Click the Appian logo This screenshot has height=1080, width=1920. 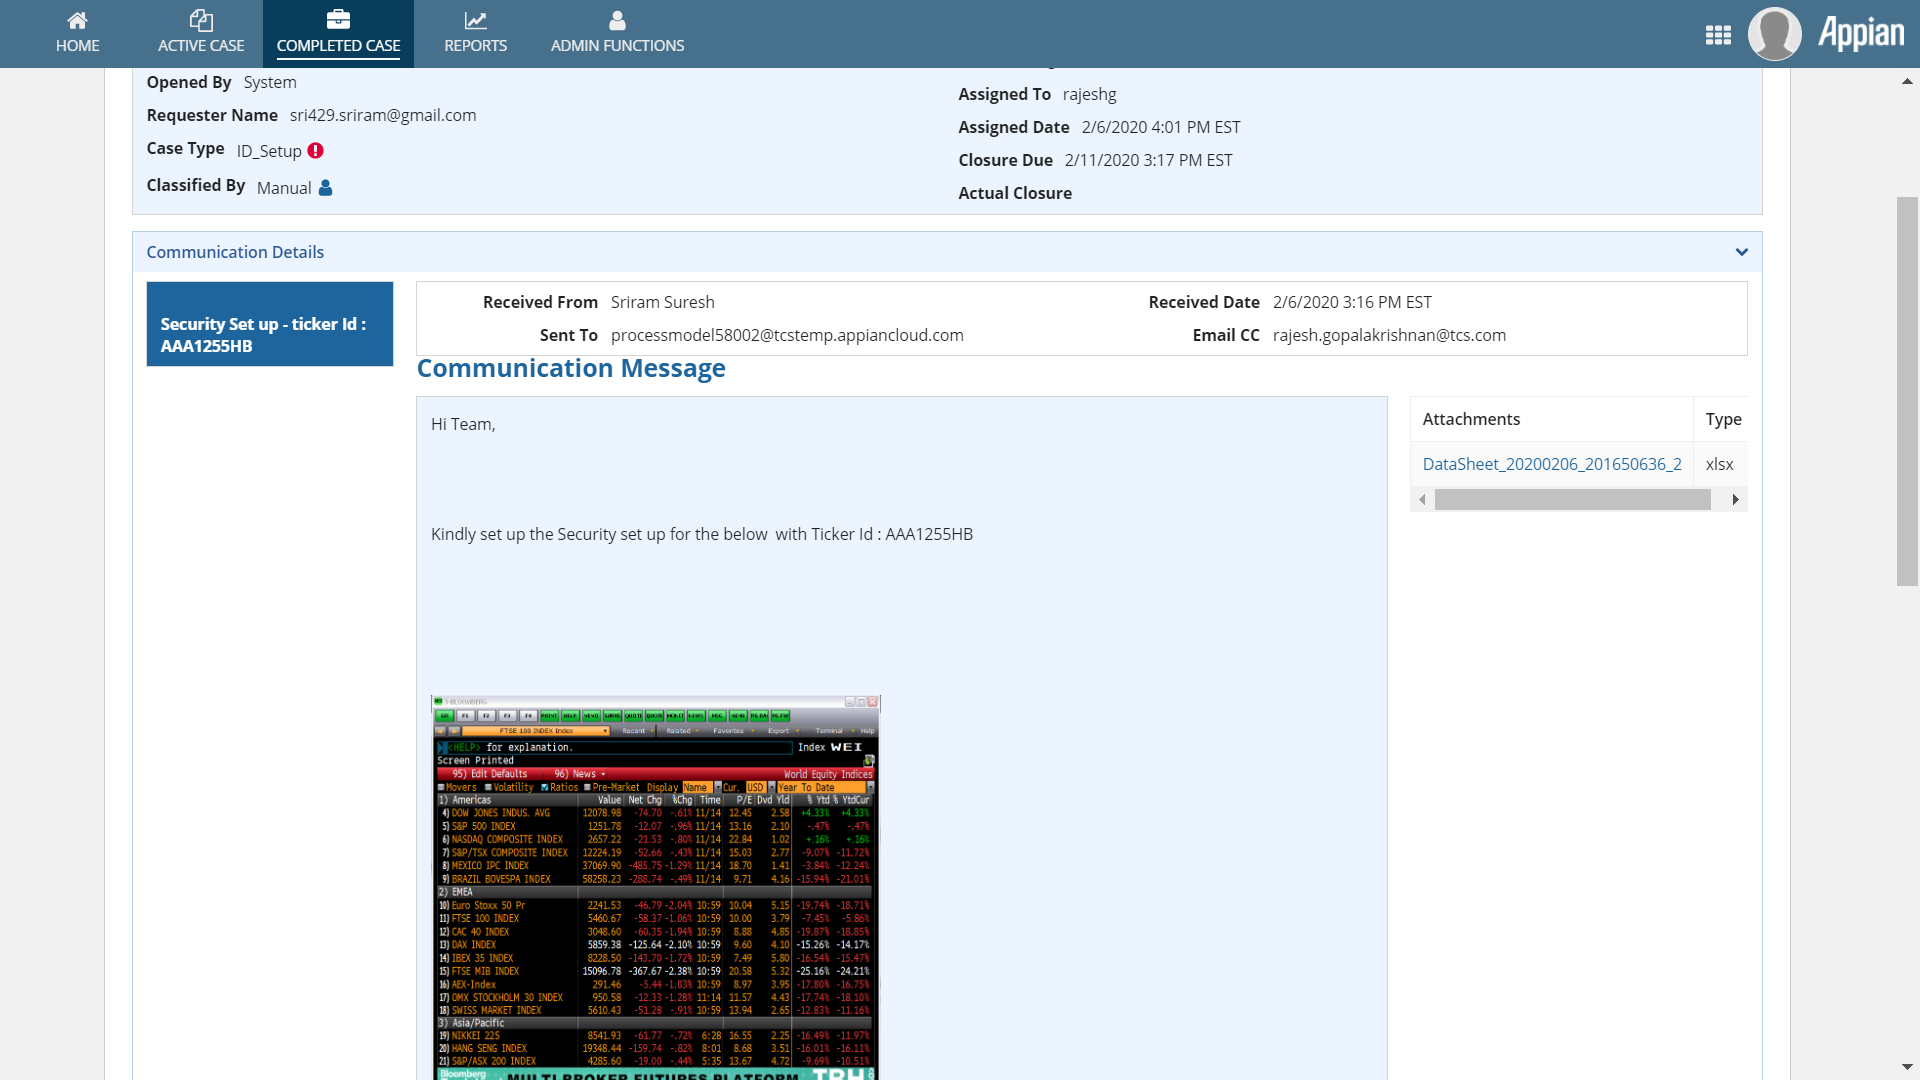click(x=1861, y=34)
